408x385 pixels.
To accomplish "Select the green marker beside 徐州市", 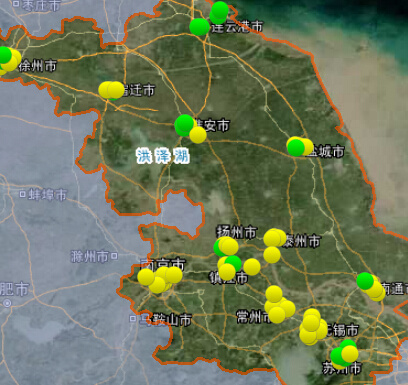I will pyautogui.click(x=3, y=55).
